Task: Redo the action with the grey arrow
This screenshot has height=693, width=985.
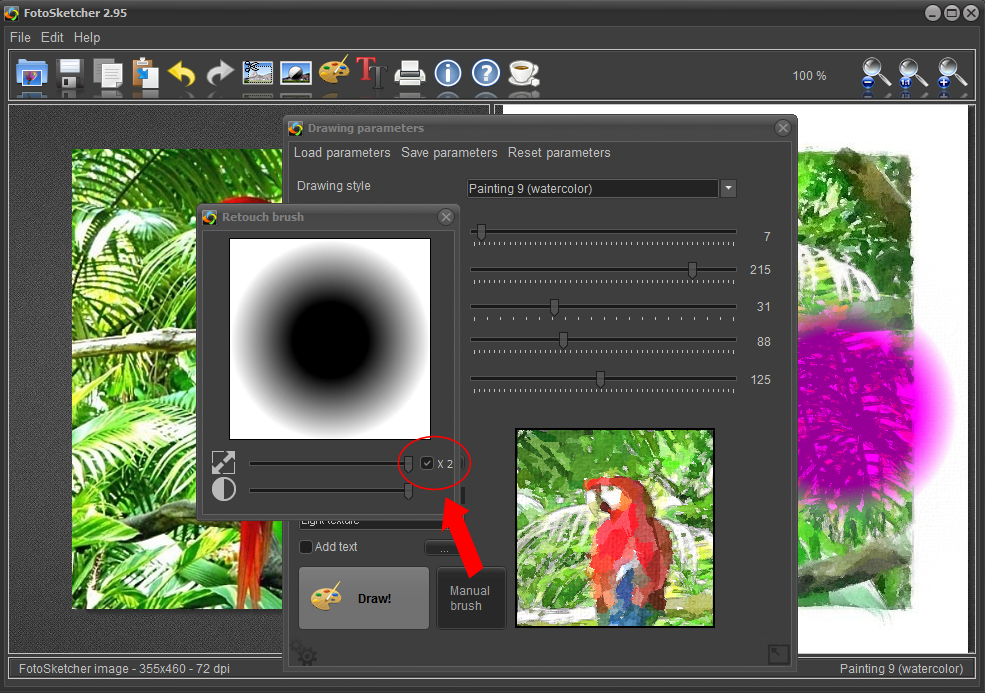Action: (220, 74)
